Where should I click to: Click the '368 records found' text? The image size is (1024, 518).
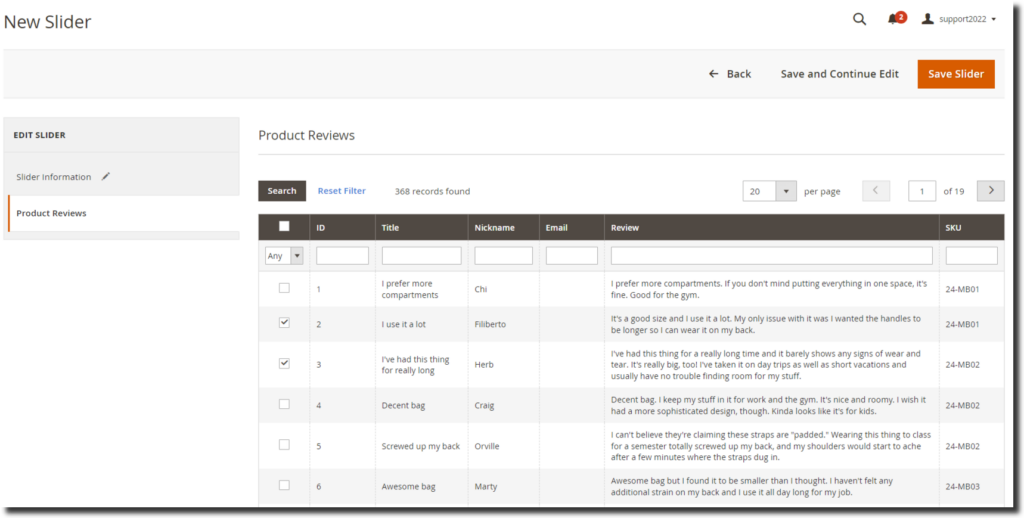[x=432, y=191]
